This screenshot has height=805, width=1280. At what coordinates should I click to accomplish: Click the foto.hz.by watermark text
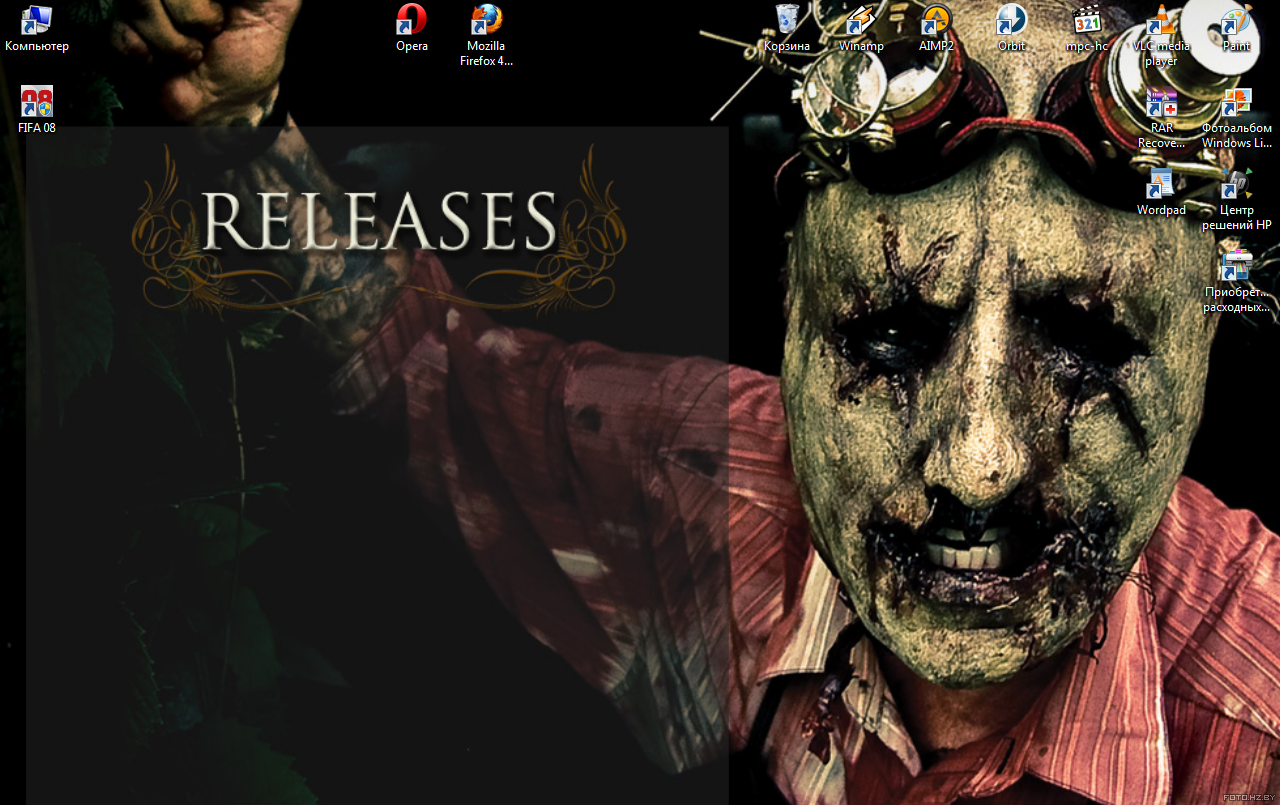pos(1248,797)
